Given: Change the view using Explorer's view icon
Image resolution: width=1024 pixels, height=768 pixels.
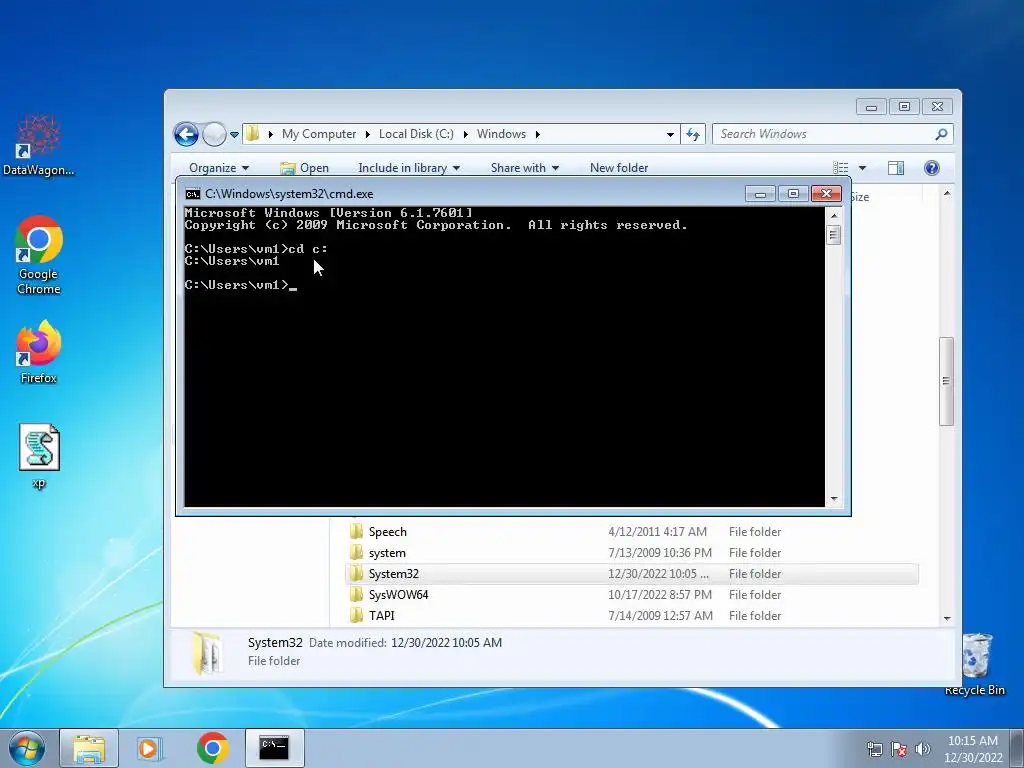Looking at the screenshot, I should 841,168.
